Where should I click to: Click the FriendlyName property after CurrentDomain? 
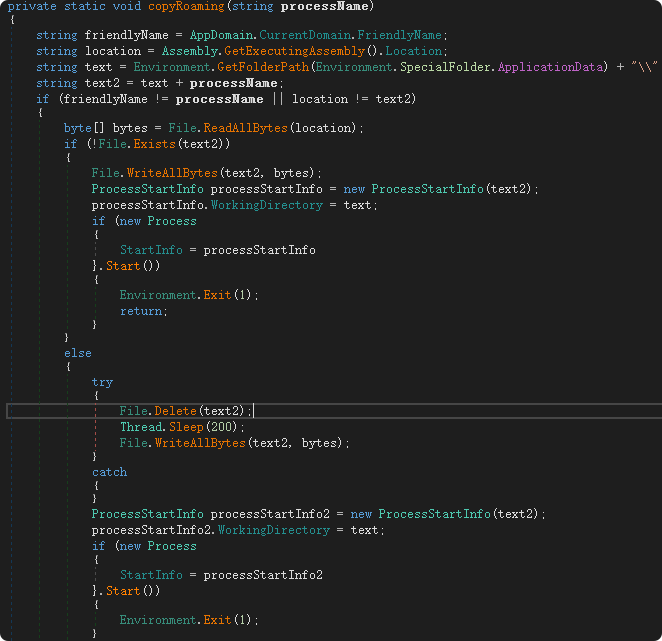(x=396, y=35)
